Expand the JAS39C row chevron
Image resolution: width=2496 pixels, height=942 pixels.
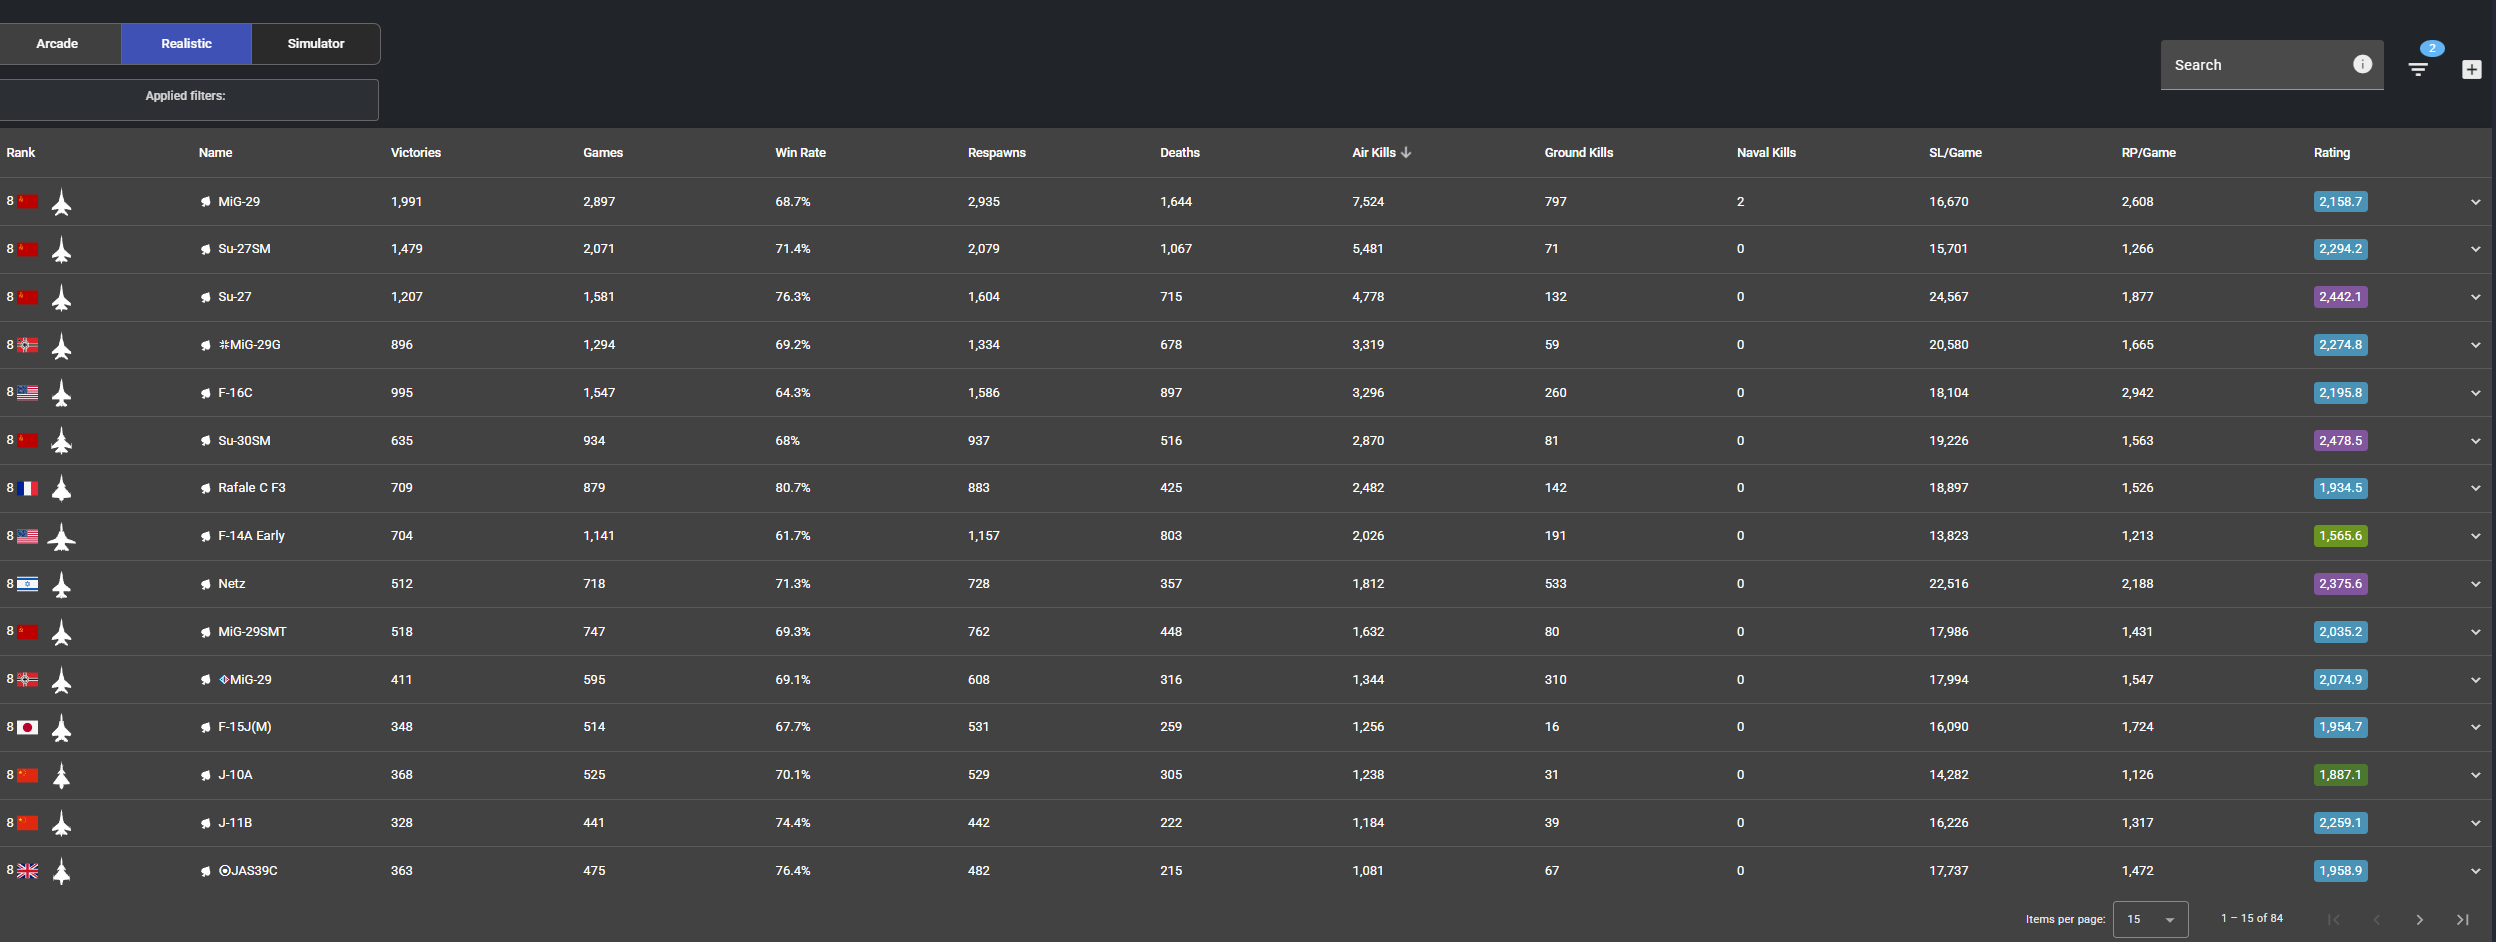coord(2475,871)
